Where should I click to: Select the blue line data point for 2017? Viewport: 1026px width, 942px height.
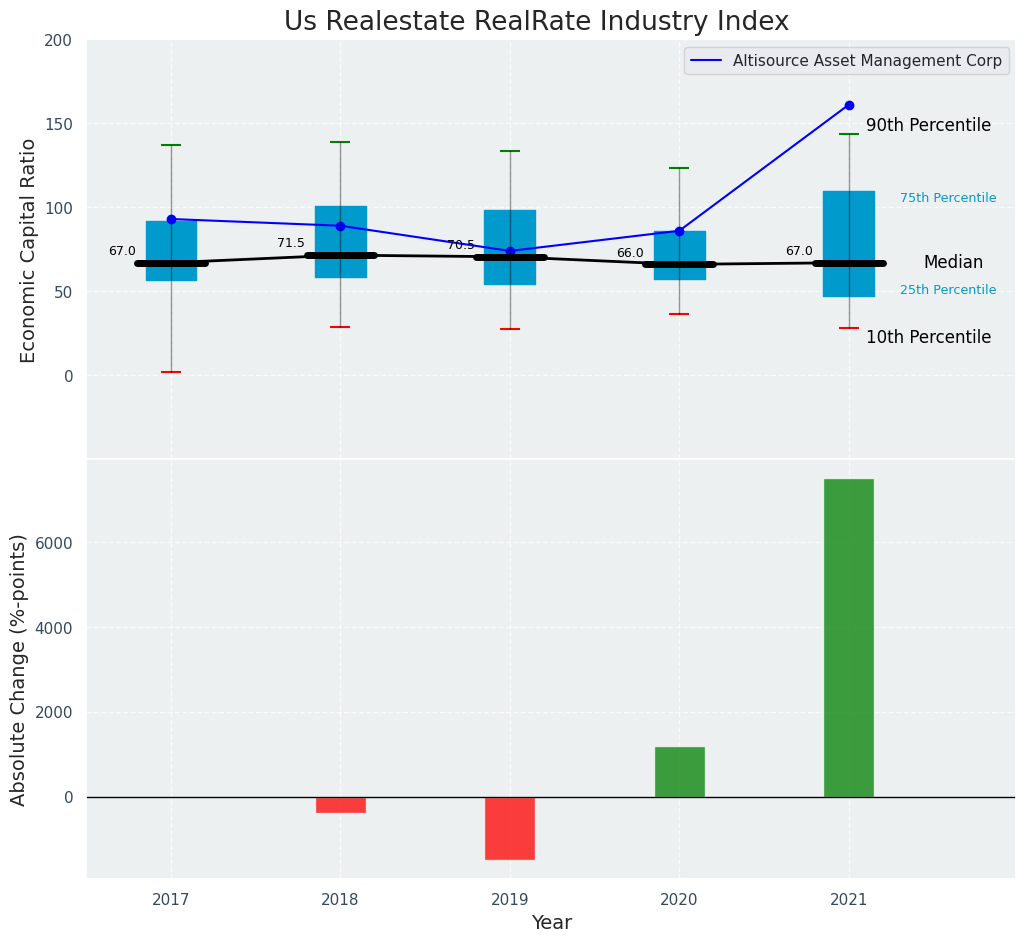[171, 219]
